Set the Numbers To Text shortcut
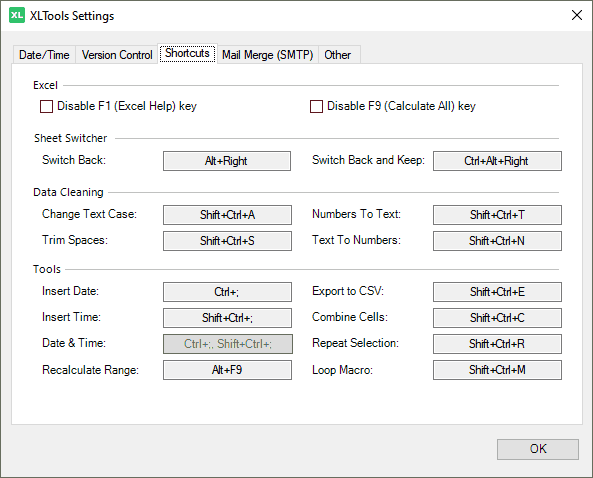This screenshot has width=593, height=478. point(497,215)
